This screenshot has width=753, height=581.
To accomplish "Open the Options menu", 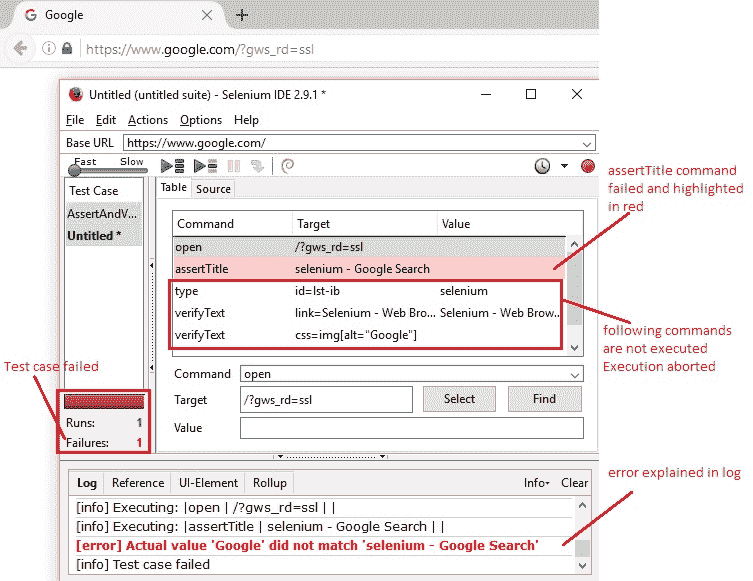I will (201, 120).
